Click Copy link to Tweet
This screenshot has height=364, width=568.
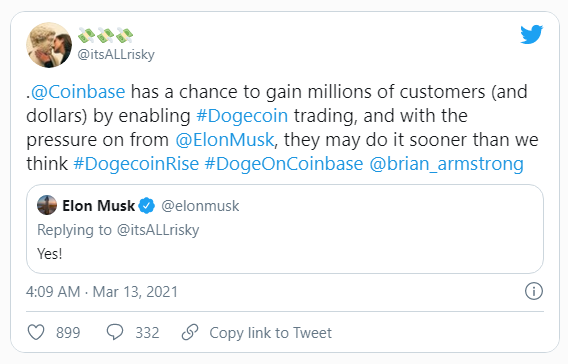click(270, 332)
